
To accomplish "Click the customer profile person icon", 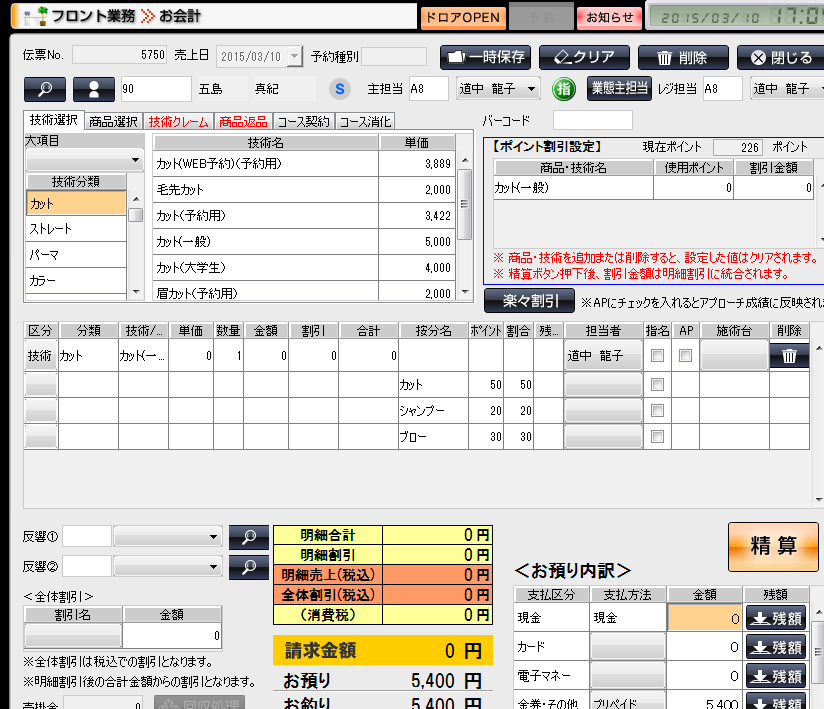I will click(95, 89).
